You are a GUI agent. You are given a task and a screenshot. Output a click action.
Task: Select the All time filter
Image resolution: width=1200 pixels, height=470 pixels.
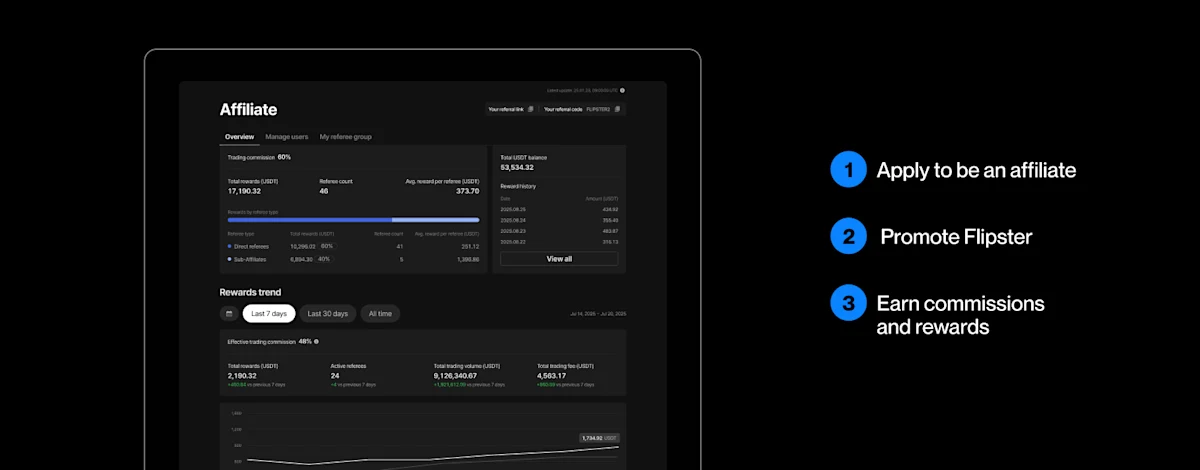380,314
